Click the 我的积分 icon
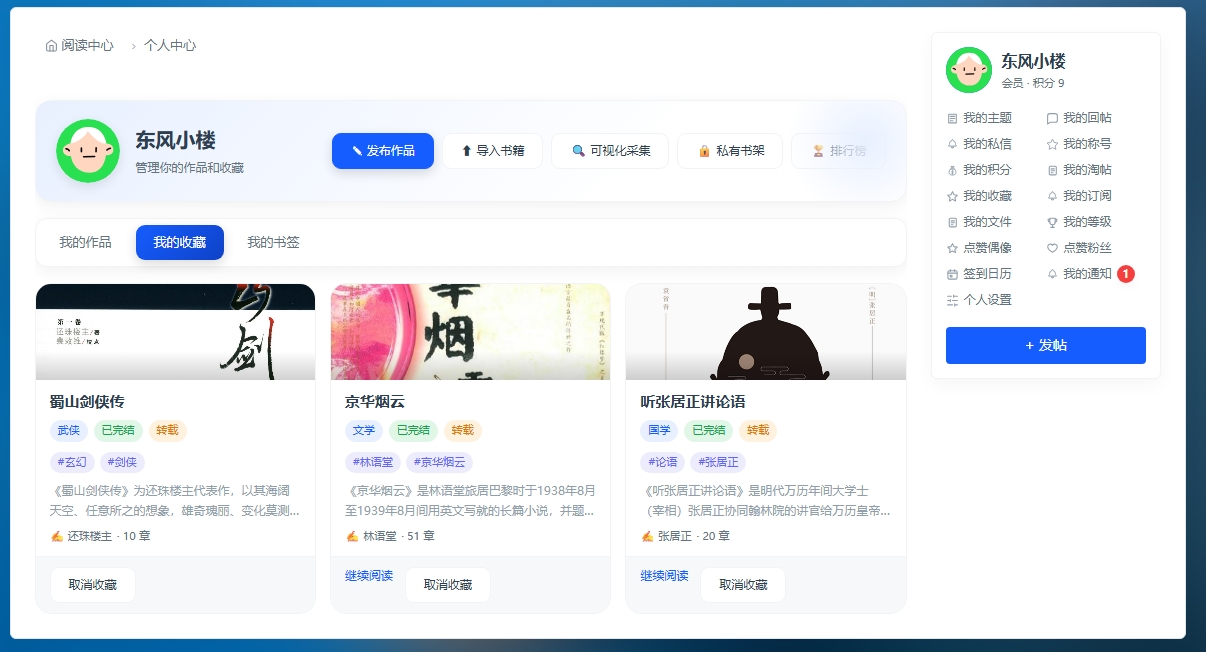Viewport: 1206px width, 652px height. pos(952,170)
